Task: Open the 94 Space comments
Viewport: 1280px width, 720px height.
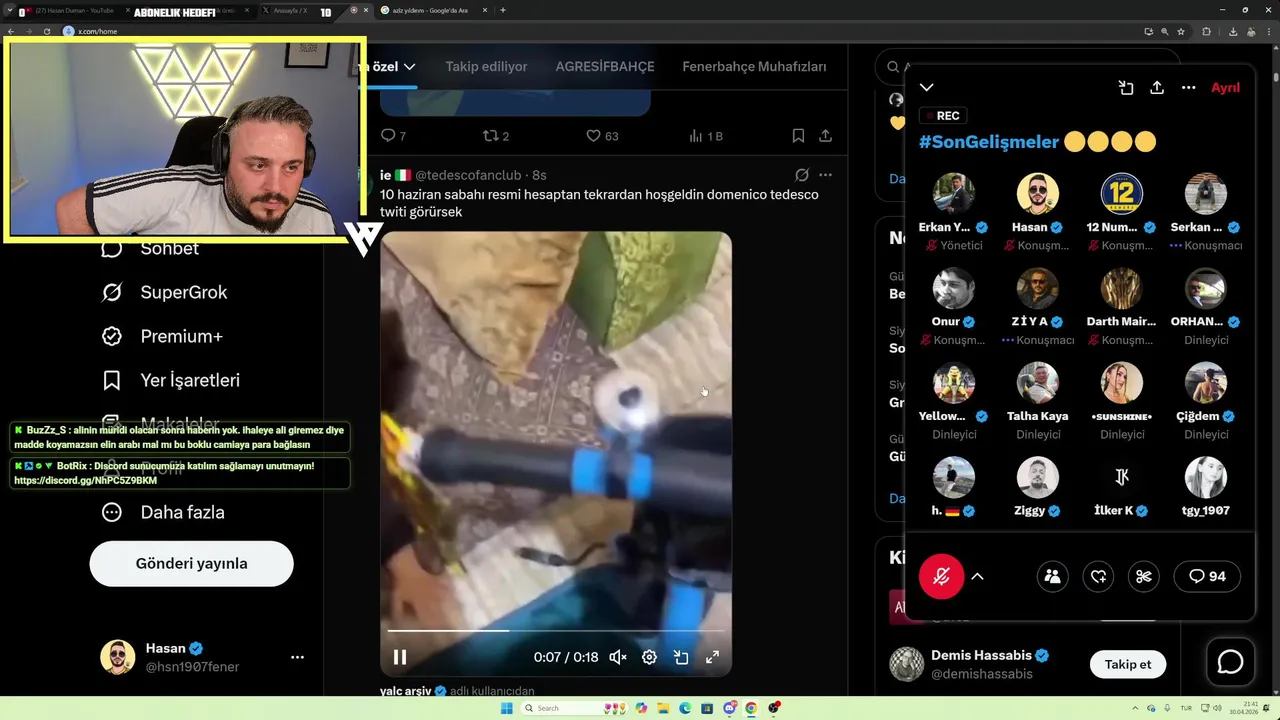Action: (x=1207, y=576)
